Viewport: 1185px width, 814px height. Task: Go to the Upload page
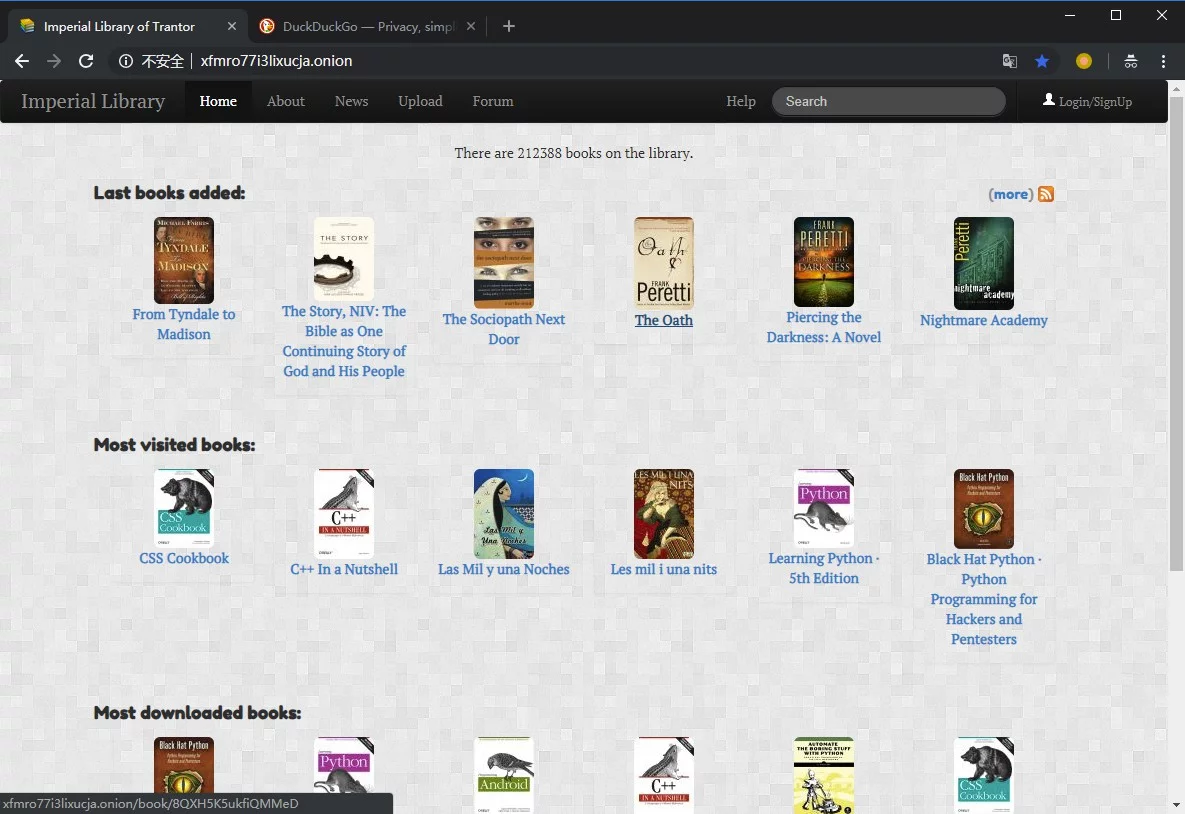420,101
